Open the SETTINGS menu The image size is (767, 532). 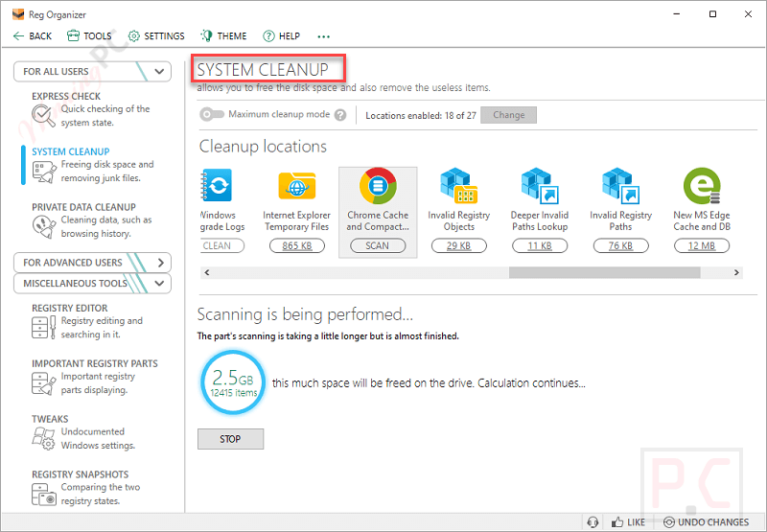click(157, 36)
